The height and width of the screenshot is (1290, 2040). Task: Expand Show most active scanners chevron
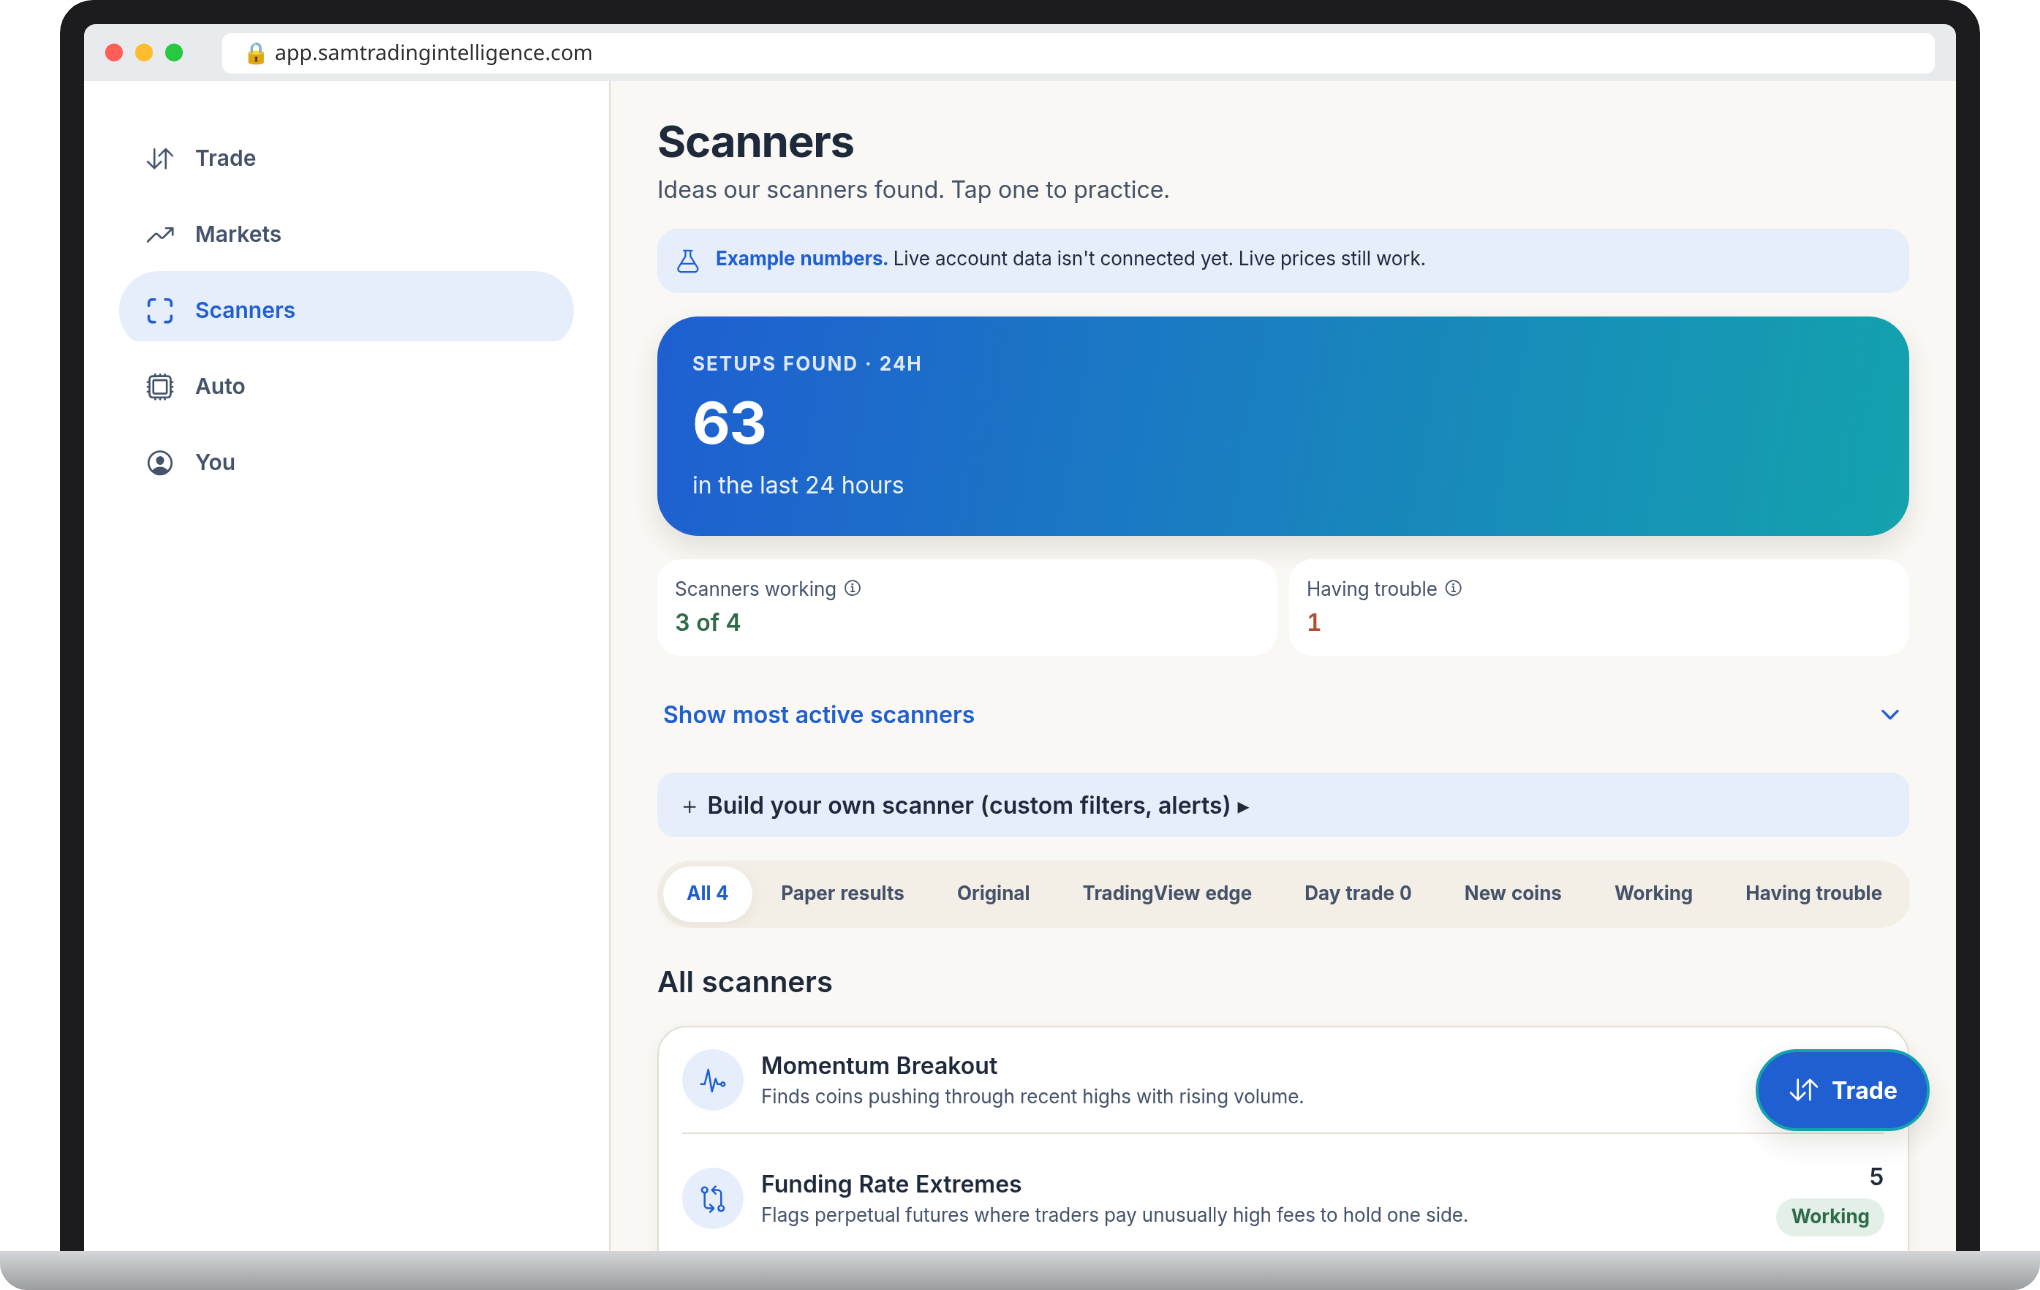point(1890,714)
